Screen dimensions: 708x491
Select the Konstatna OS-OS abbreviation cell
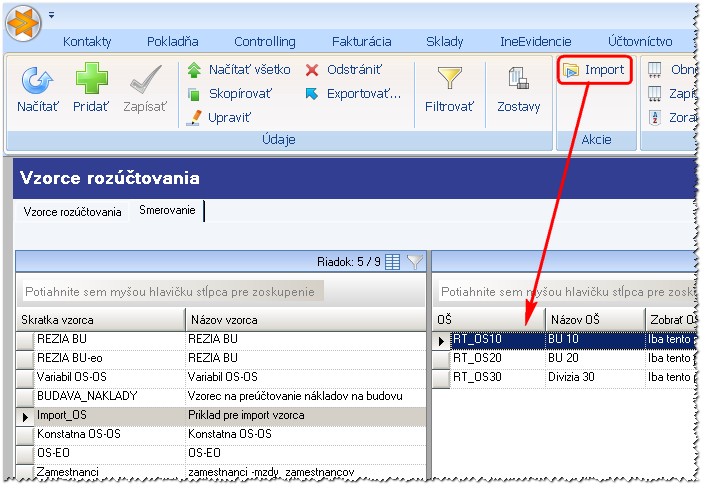[110, 434]
